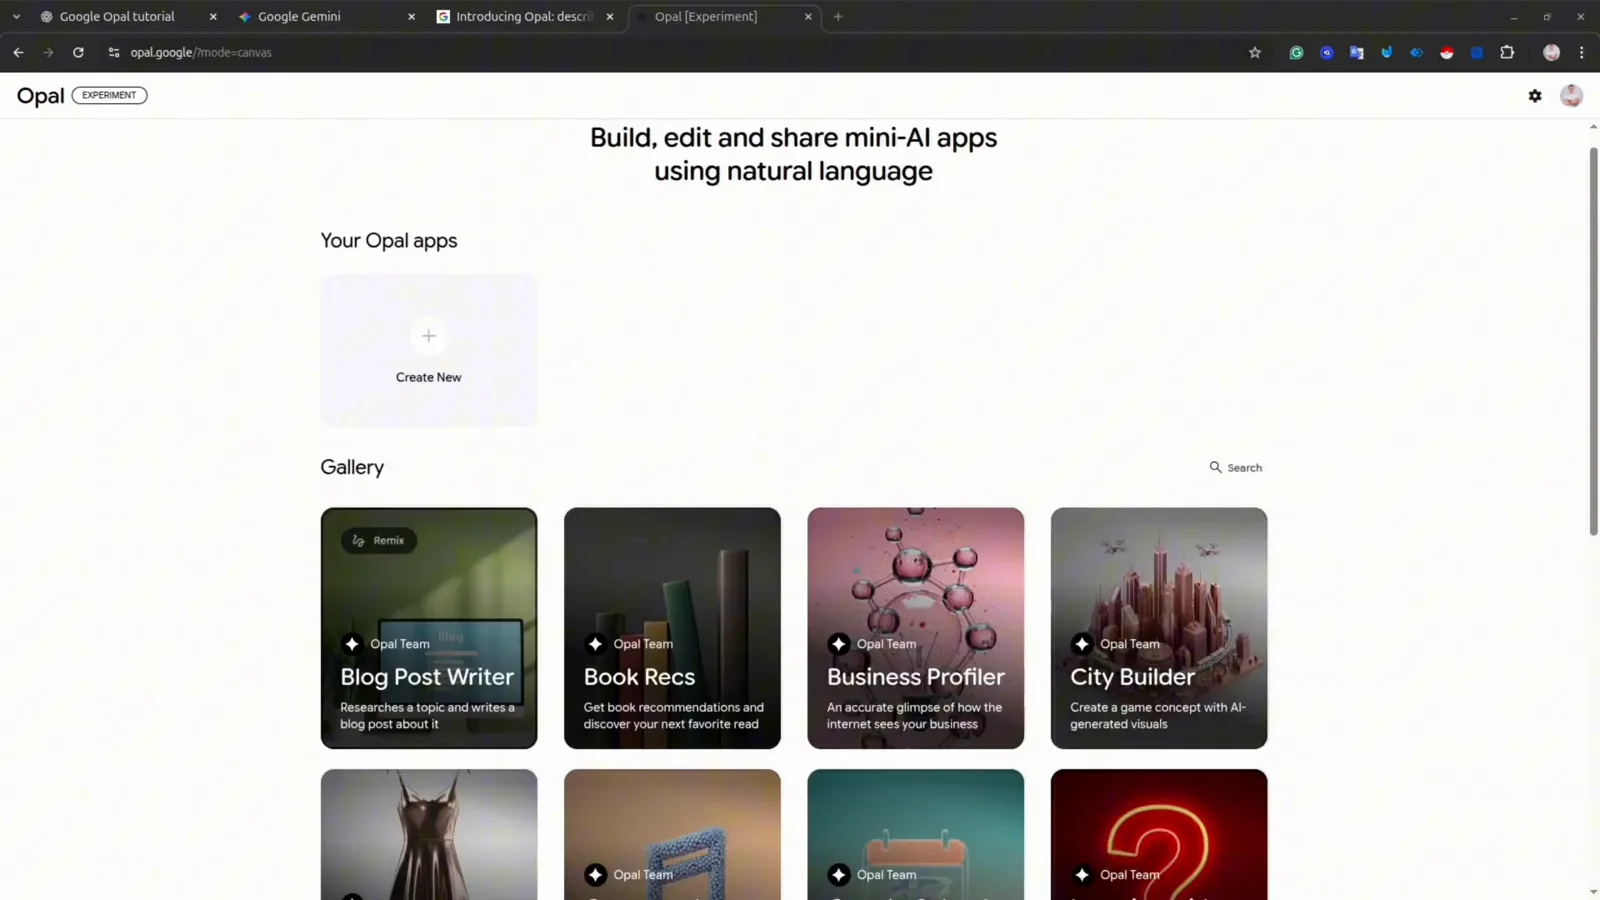Screen dimensions: 1600x900
Task: Open the gallery card with the dress image
Action: coord(428,835)
